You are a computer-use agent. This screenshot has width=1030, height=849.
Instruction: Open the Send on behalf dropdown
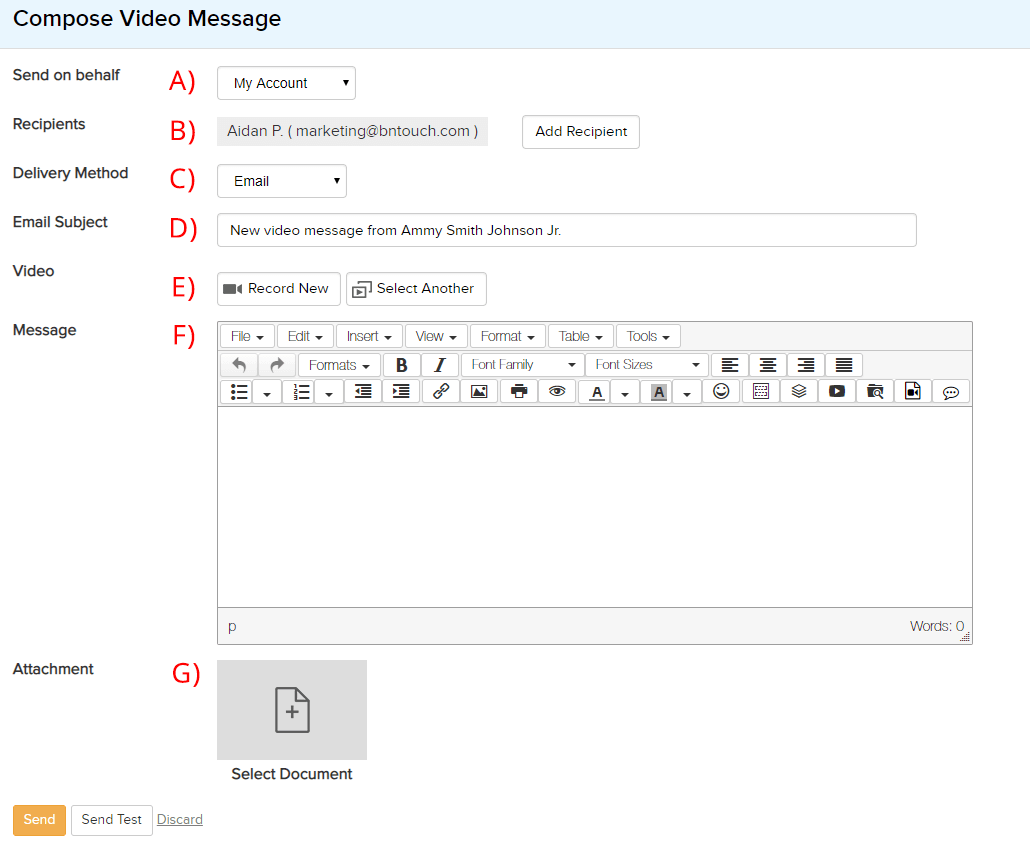click(x=286, y=83)
